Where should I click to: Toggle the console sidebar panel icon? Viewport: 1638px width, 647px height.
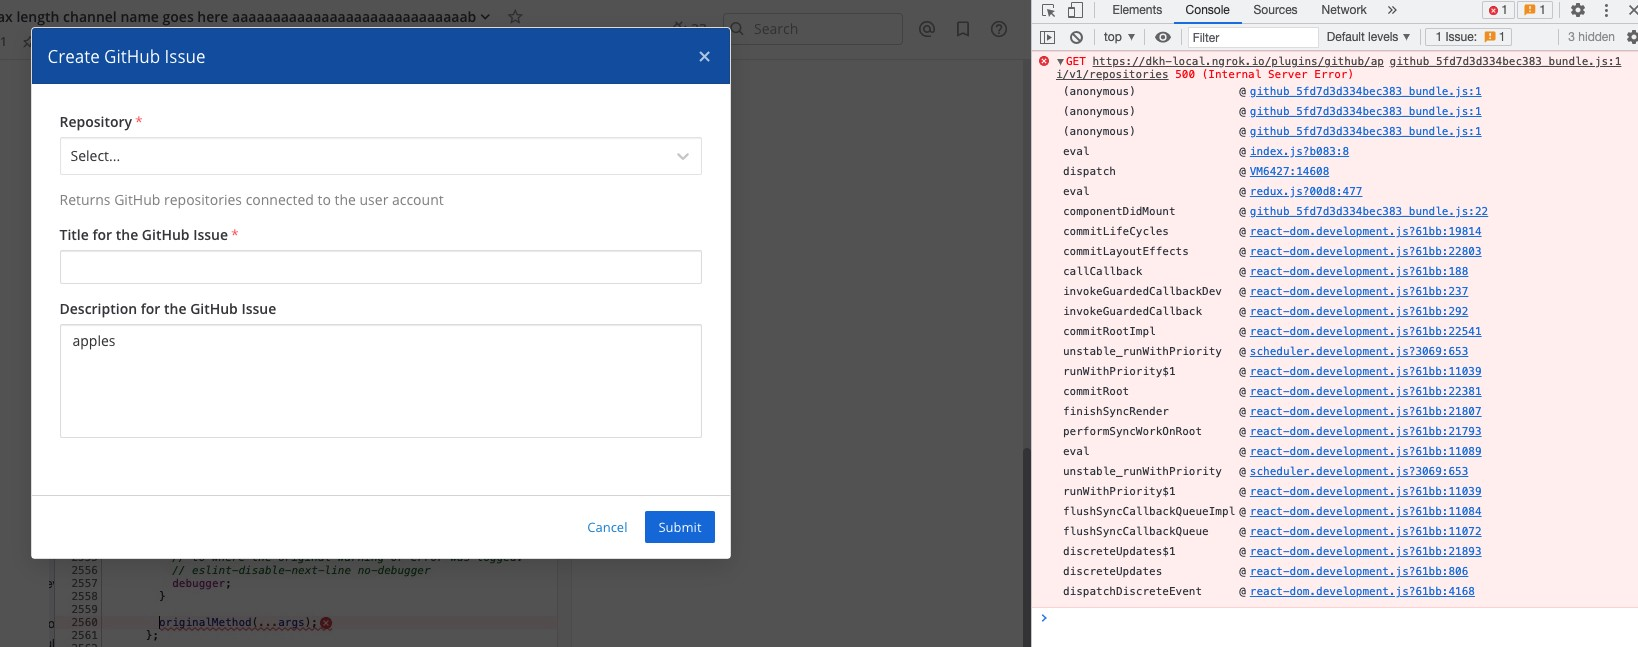(x=1047, y=37)
